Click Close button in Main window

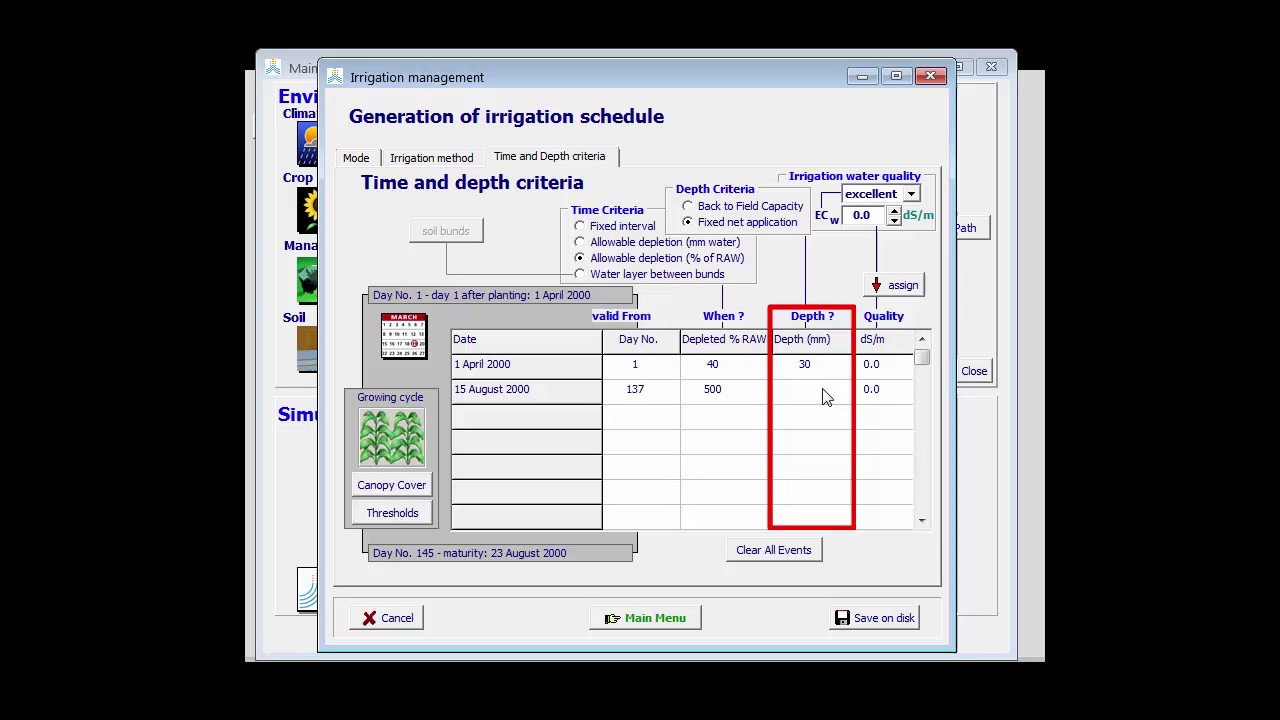pyautogui.click(x=974, y=371)
